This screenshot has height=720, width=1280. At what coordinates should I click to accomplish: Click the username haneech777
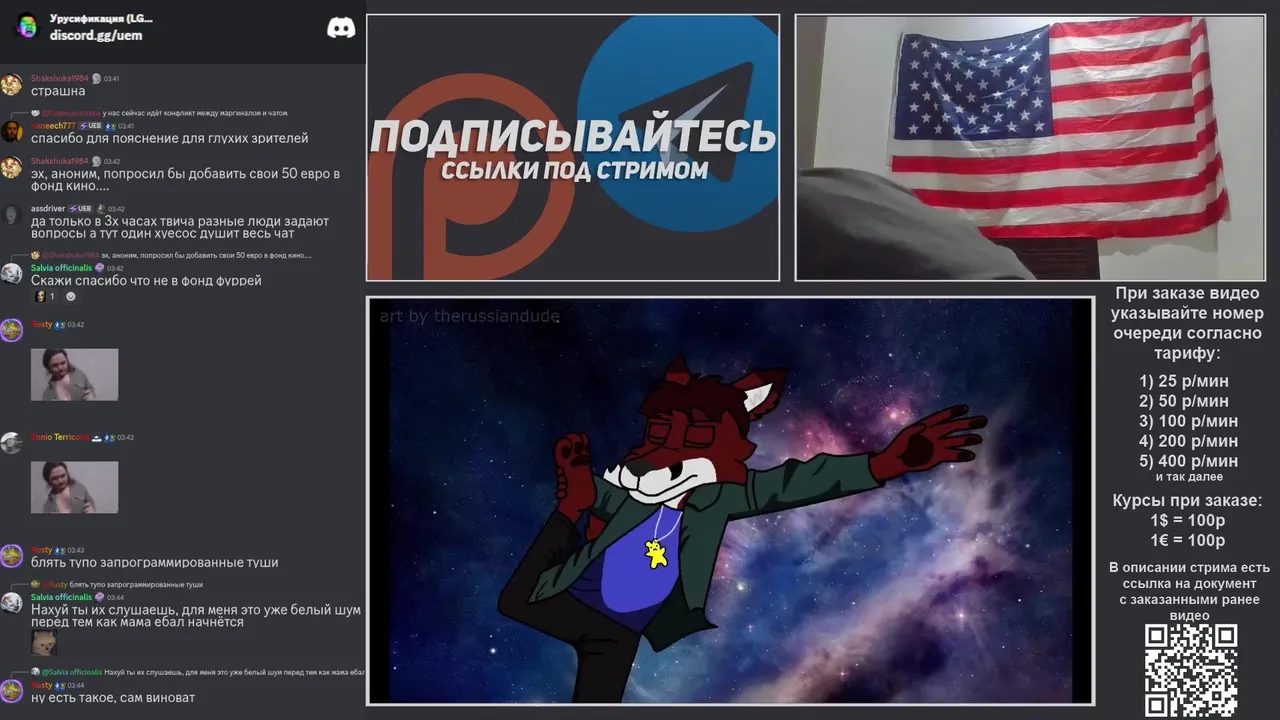pos(53,126)
